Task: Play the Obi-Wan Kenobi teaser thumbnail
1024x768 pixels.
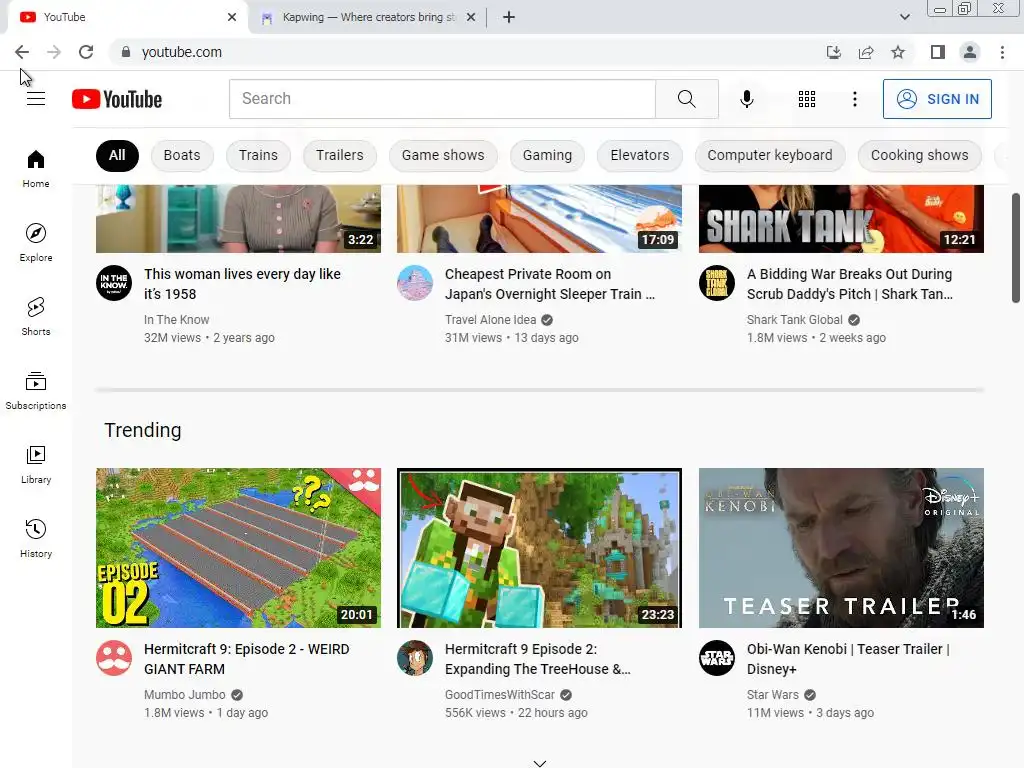Action: (841, 548)
